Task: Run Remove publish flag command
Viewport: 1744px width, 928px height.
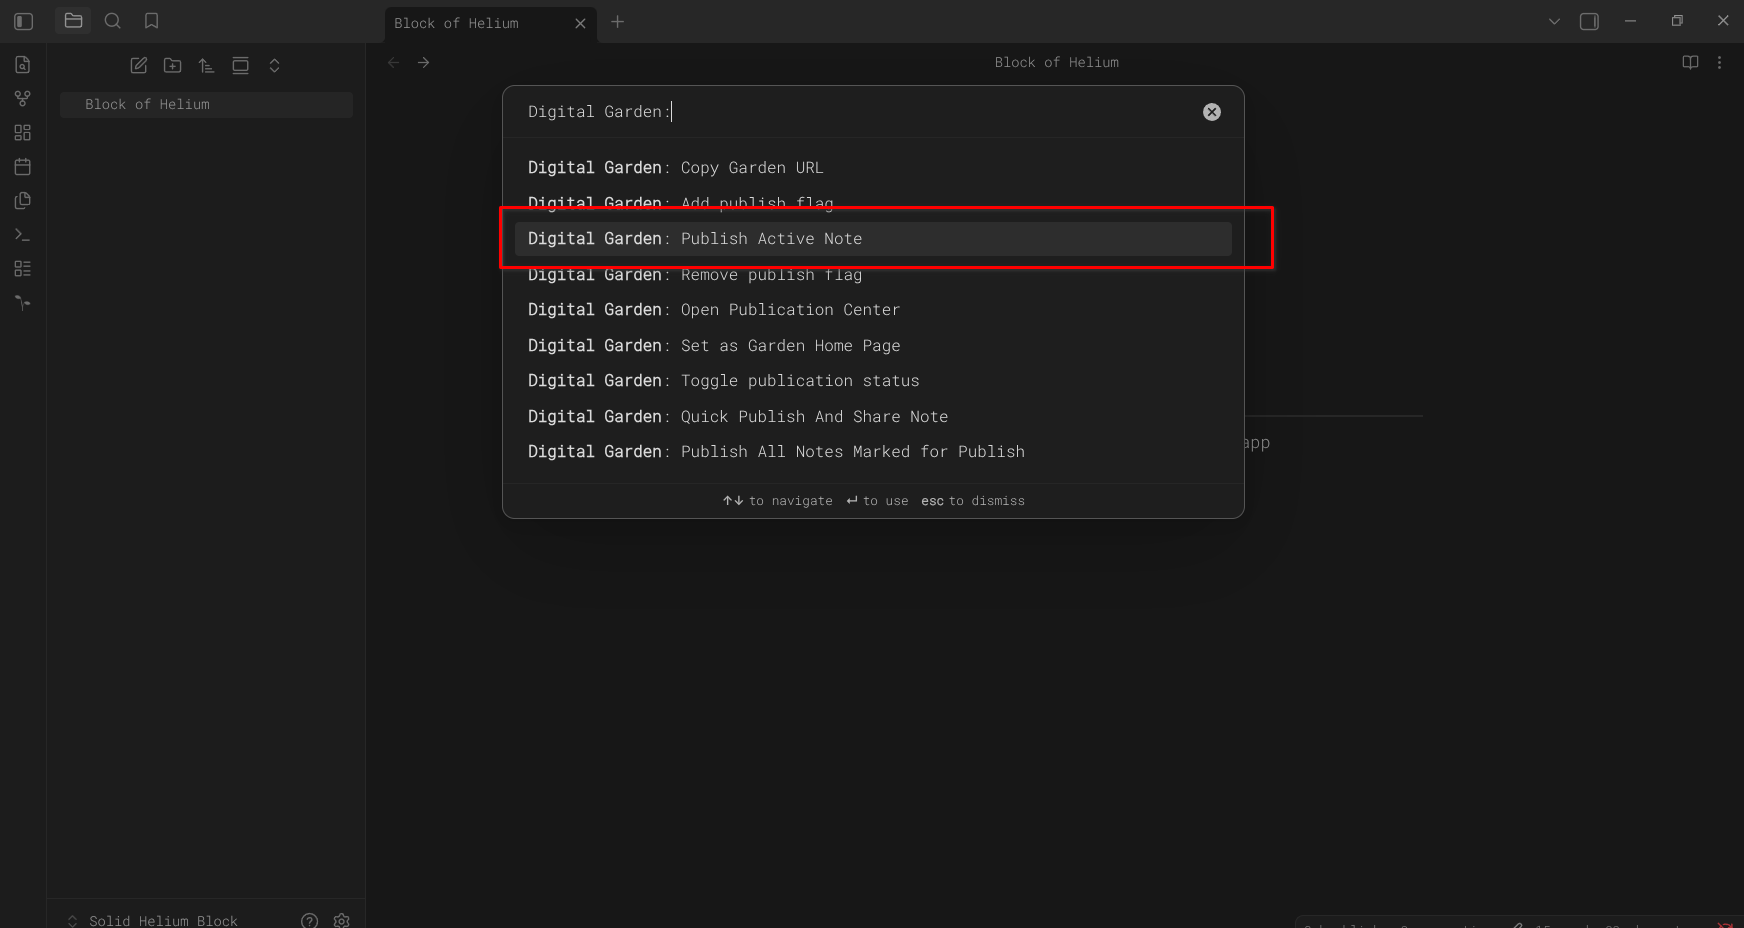Action: [x=873, y=274]
